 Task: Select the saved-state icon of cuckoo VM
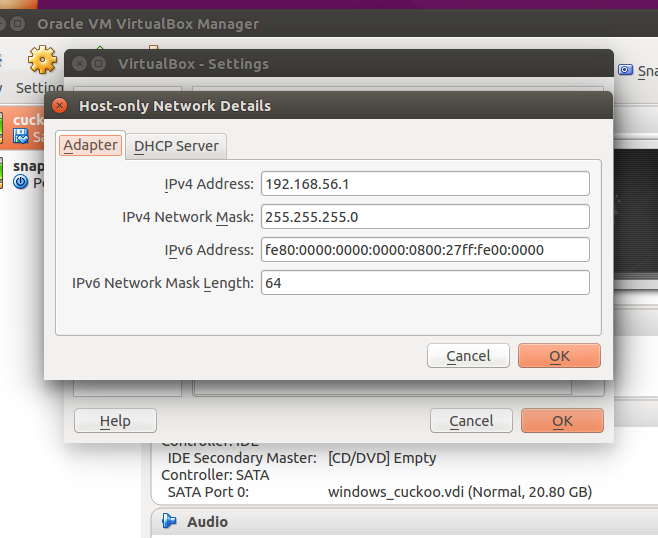pos(21,136)
